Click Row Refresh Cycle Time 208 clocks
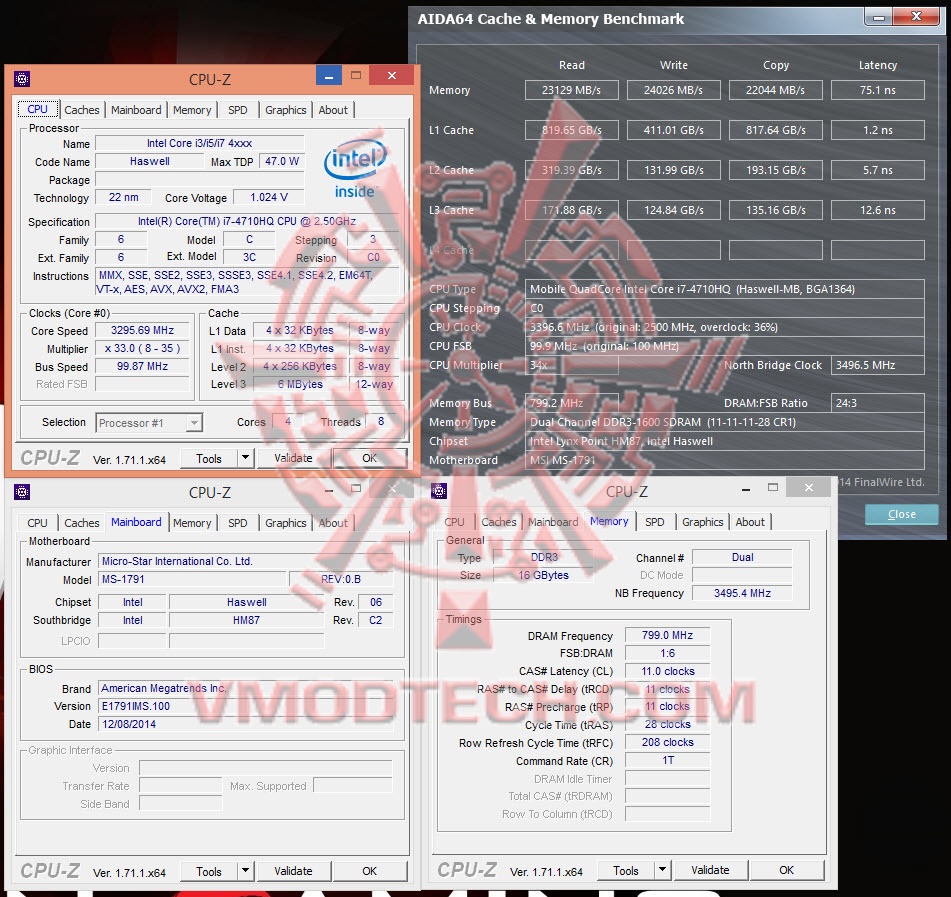The image size is (951, 897). pyautogui.click(x=667, y=742)
